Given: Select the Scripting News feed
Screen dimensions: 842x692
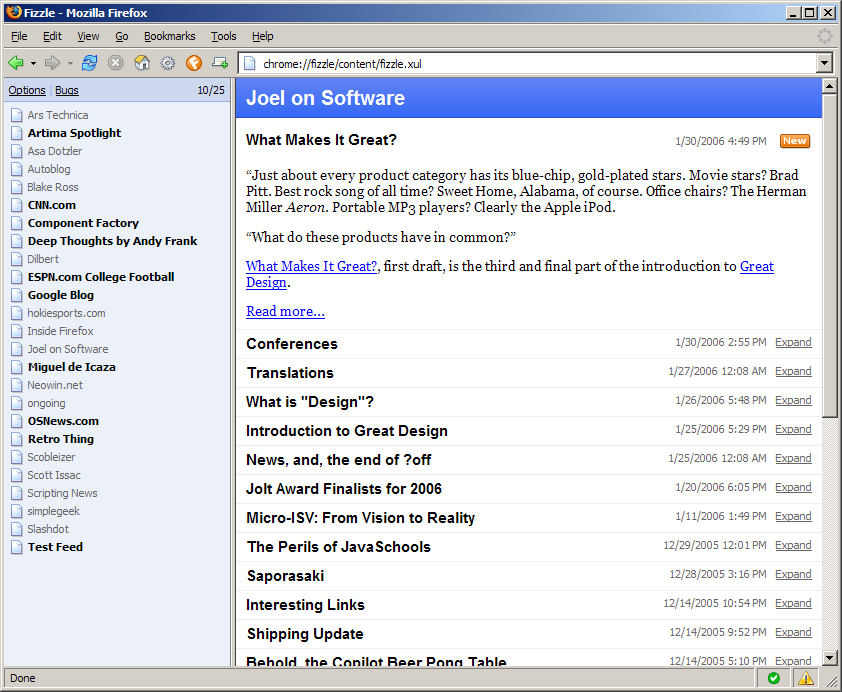Looking at the screenshot, I should (x=62, y=493).
